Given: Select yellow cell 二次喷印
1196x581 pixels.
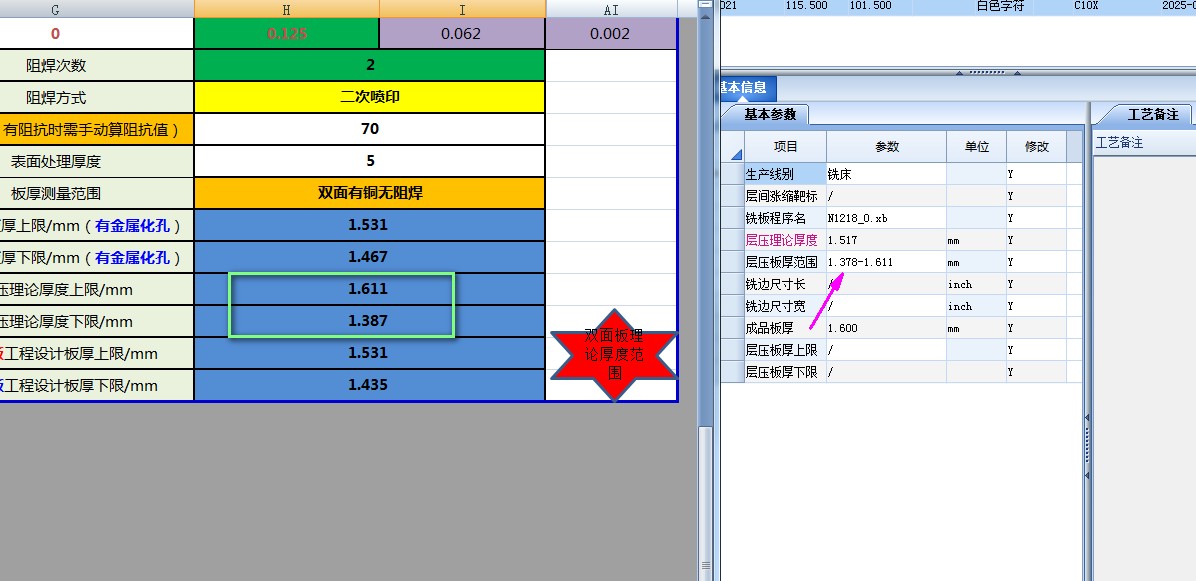Looking at the screenshot, I should (x=370, y=98).
